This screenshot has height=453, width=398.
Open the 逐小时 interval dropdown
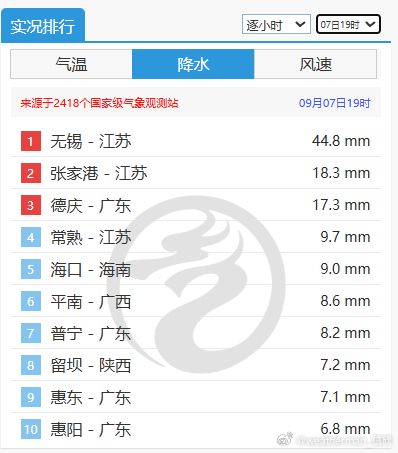point(276,24)
